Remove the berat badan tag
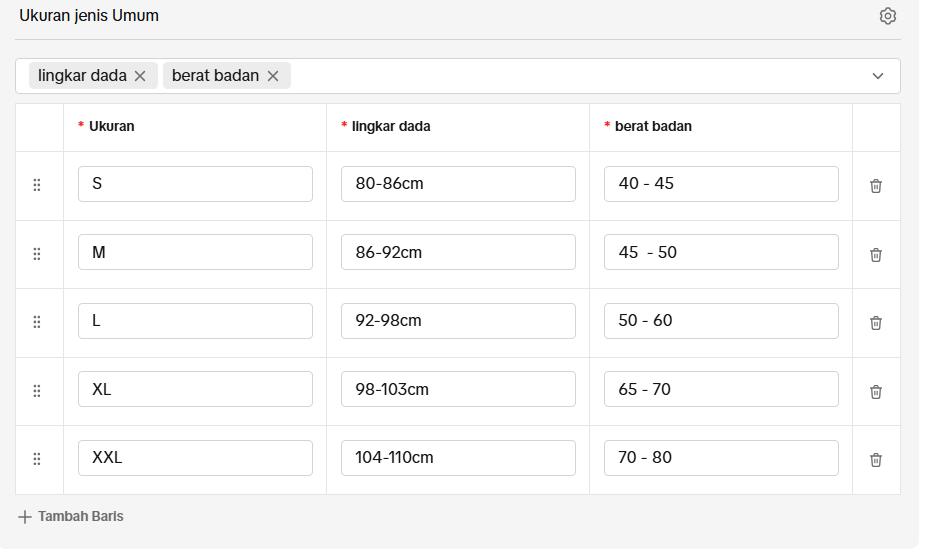This screenshot has height=556, width=925. (273, 76)
